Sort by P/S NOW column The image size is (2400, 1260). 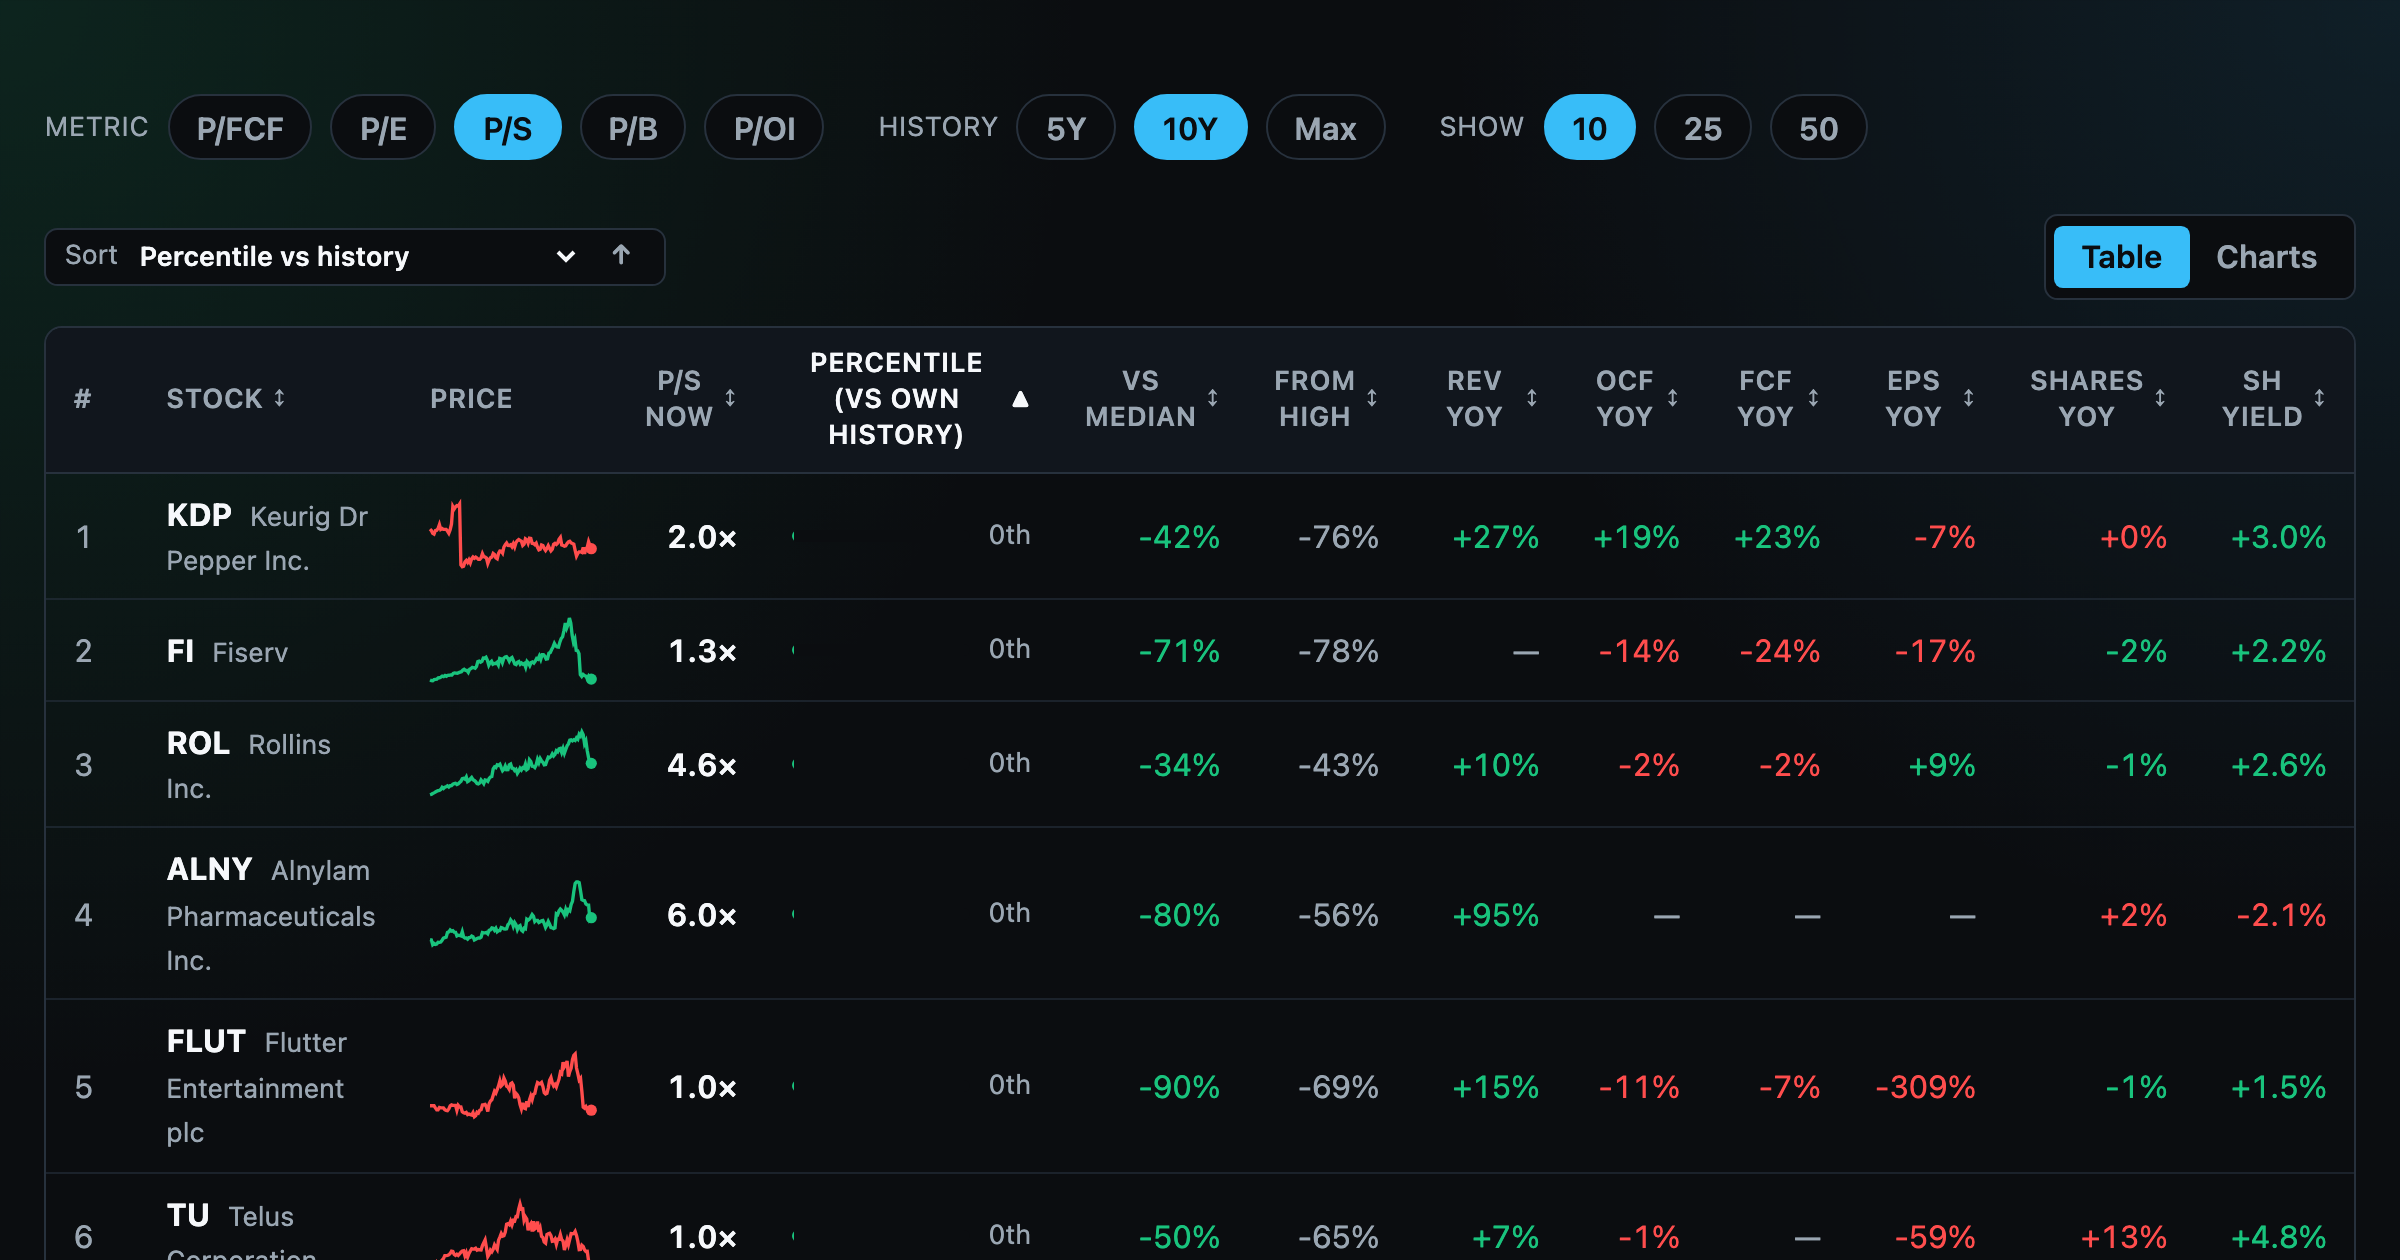click(x=690, y=398)
